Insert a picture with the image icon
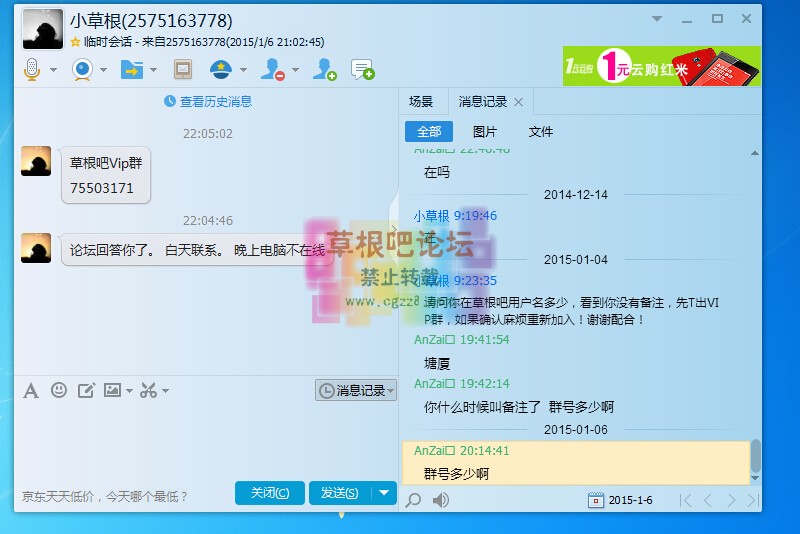 (112, 390)
